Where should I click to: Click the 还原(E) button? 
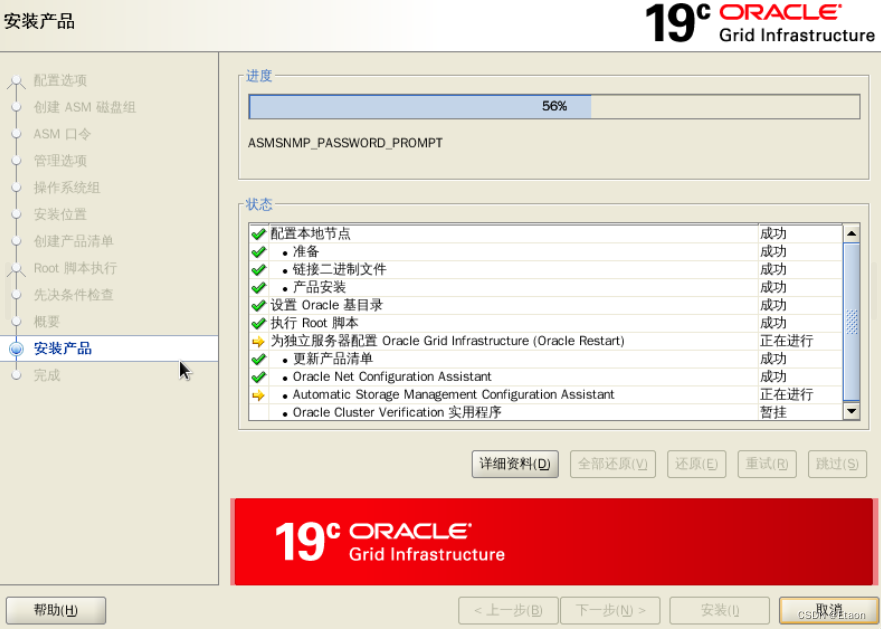[x=696, y=464]
